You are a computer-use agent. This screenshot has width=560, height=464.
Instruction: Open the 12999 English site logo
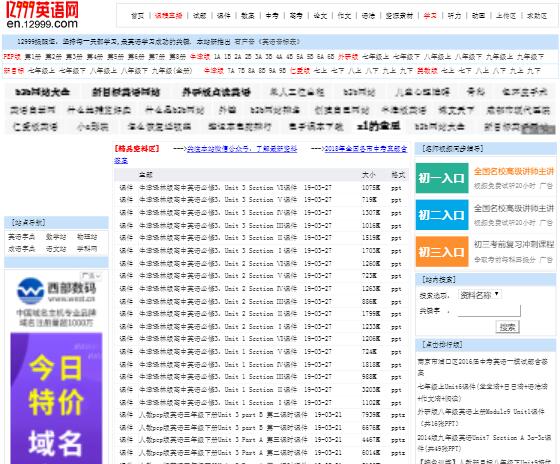coord(42,14)
